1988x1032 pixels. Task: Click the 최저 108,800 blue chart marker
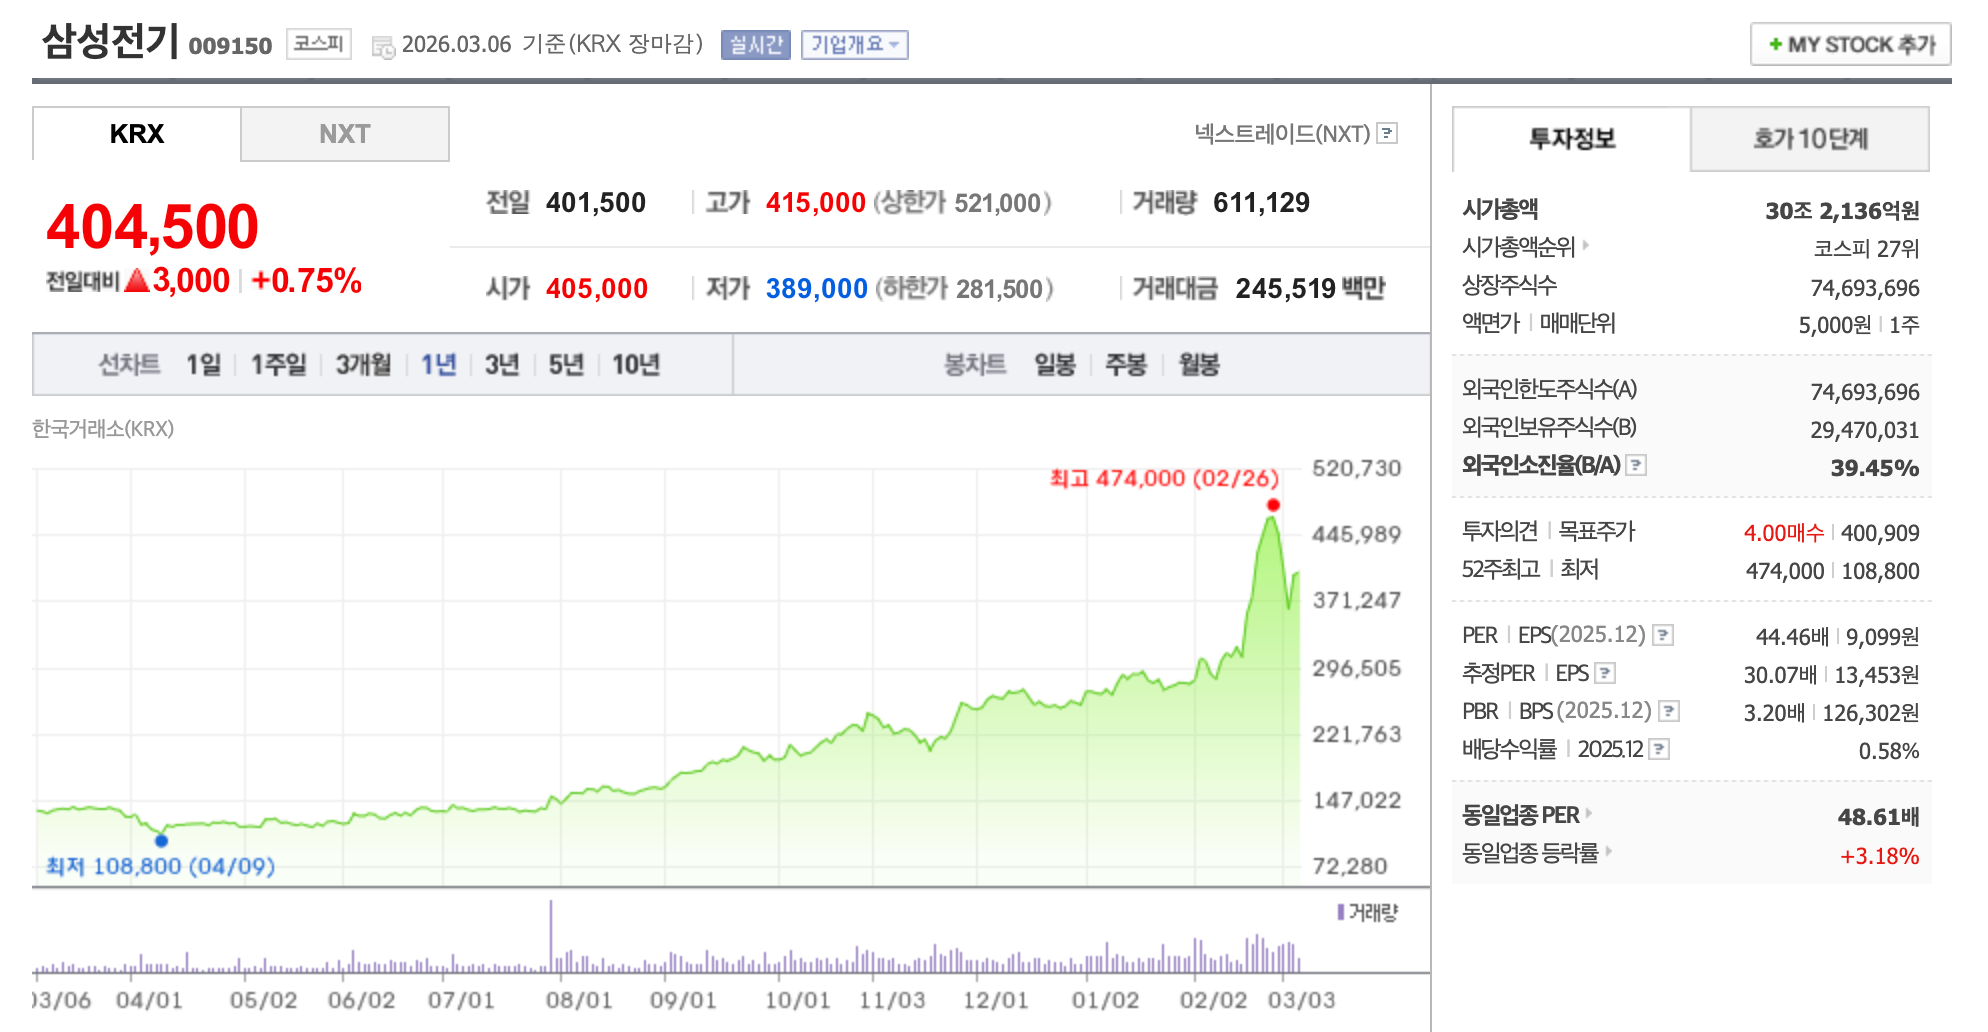(x=162, y=841)
